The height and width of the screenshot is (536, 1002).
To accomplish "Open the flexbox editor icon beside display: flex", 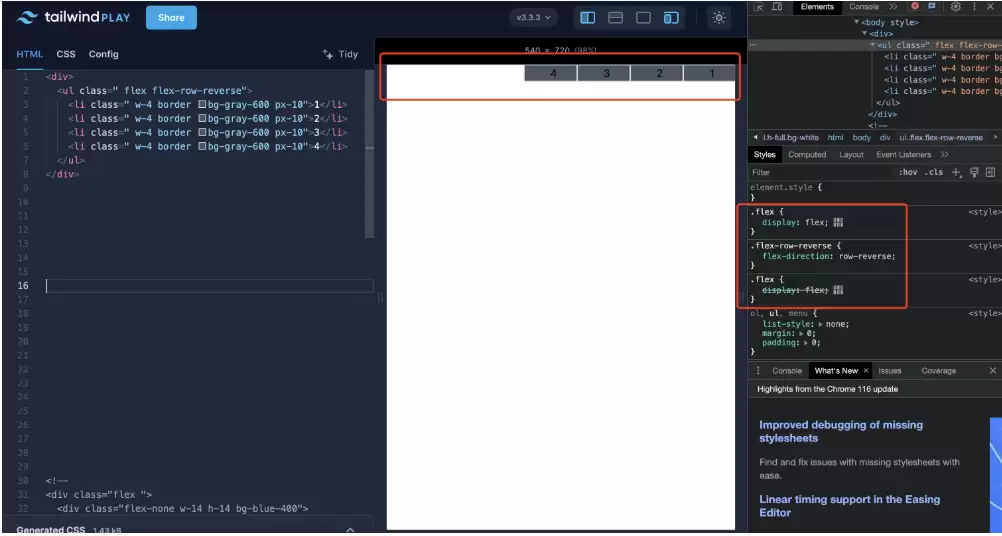I will (838, 222).
